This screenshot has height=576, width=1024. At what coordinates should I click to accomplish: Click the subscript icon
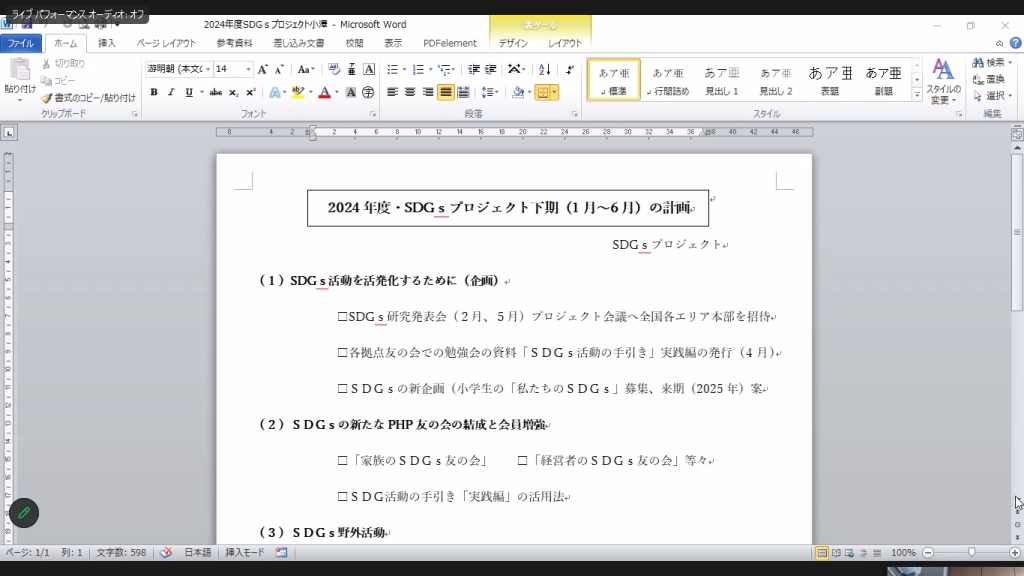point(234,92)
